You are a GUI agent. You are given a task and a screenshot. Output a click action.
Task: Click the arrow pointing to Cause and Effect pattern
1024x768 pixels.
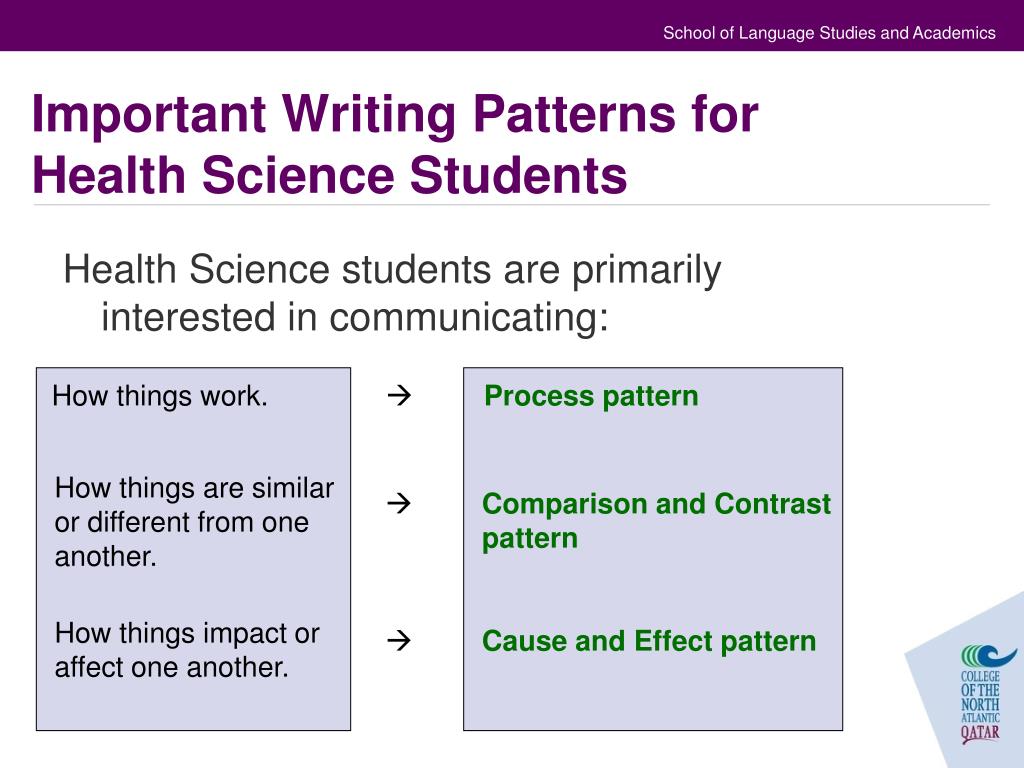tap(398, 640)
